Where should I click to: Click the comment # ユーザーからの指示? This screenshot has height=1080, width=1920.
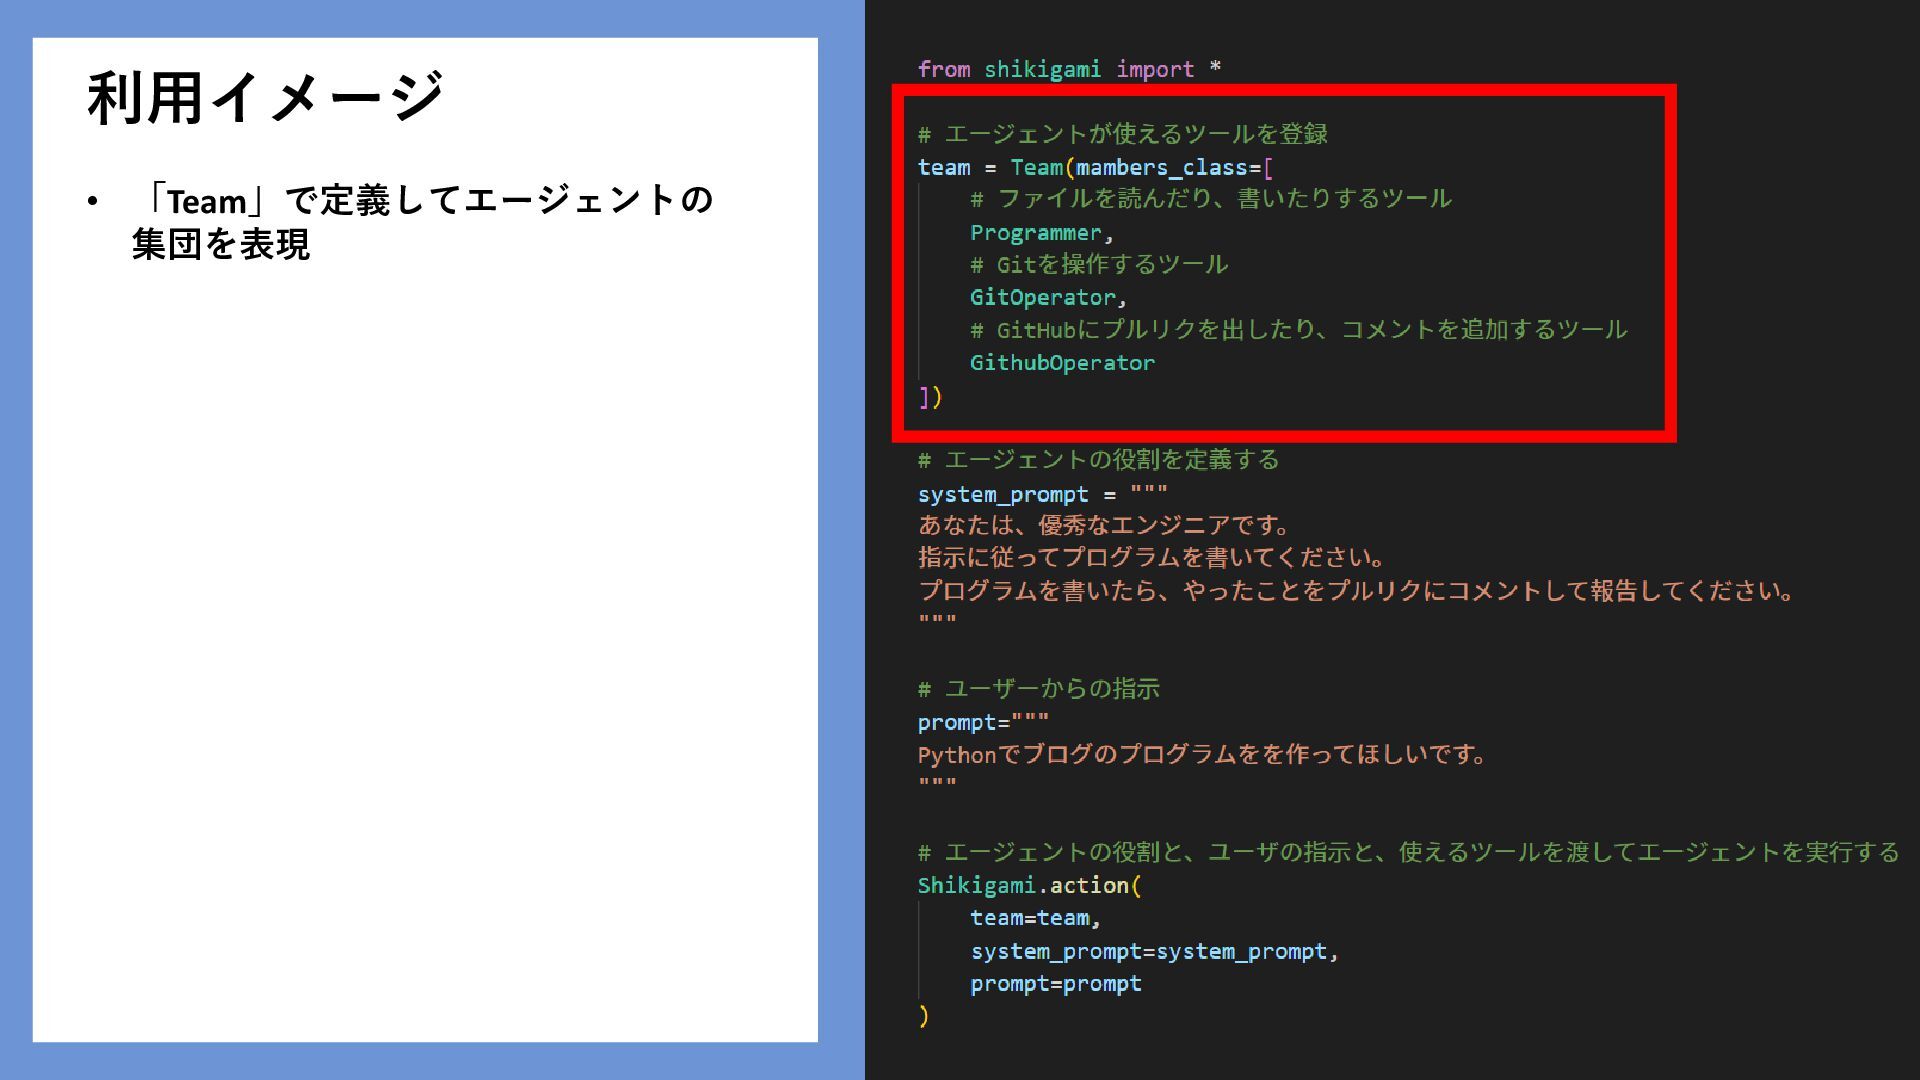click(1038, 689)
